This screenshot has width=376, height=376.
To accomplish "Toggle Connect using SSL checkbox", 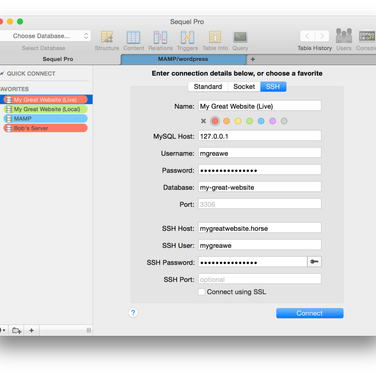I will 201,292.
